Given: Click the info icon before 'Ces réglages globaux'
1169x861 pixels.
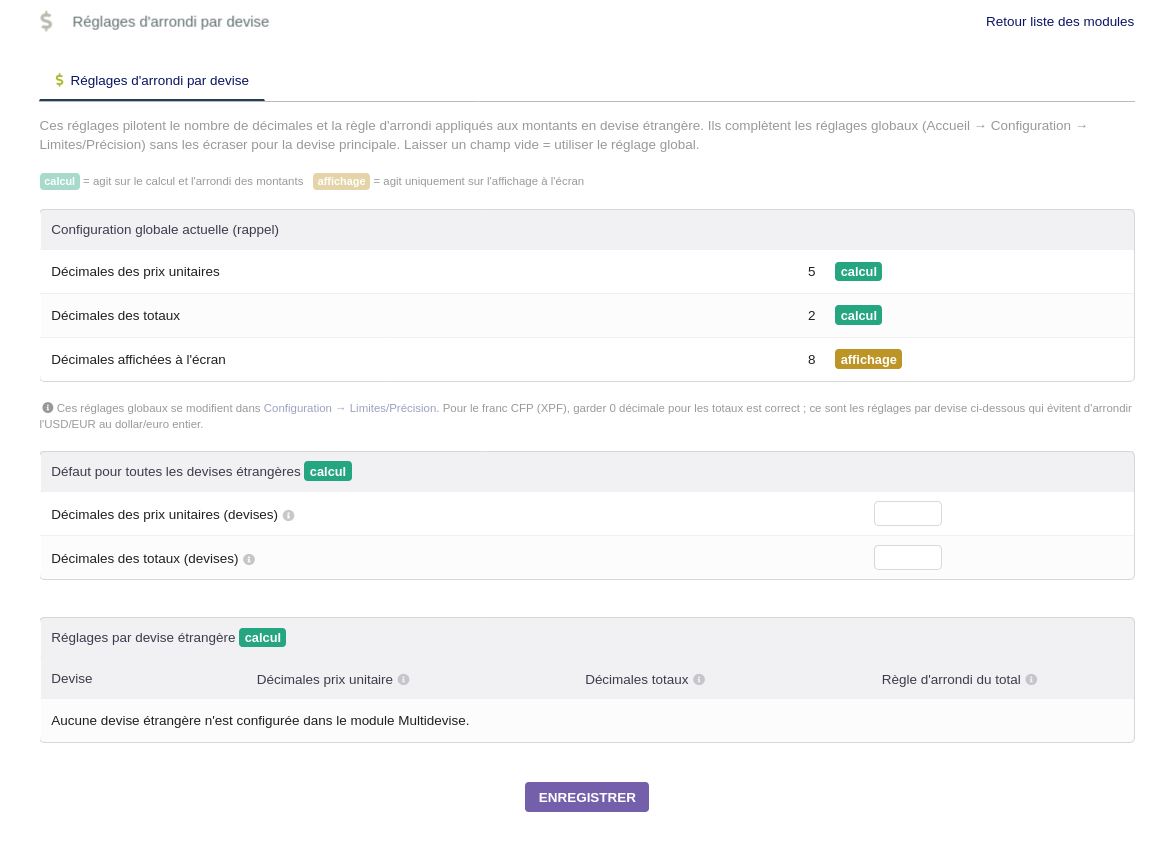Looking at the screenshot, I should 48,408.
